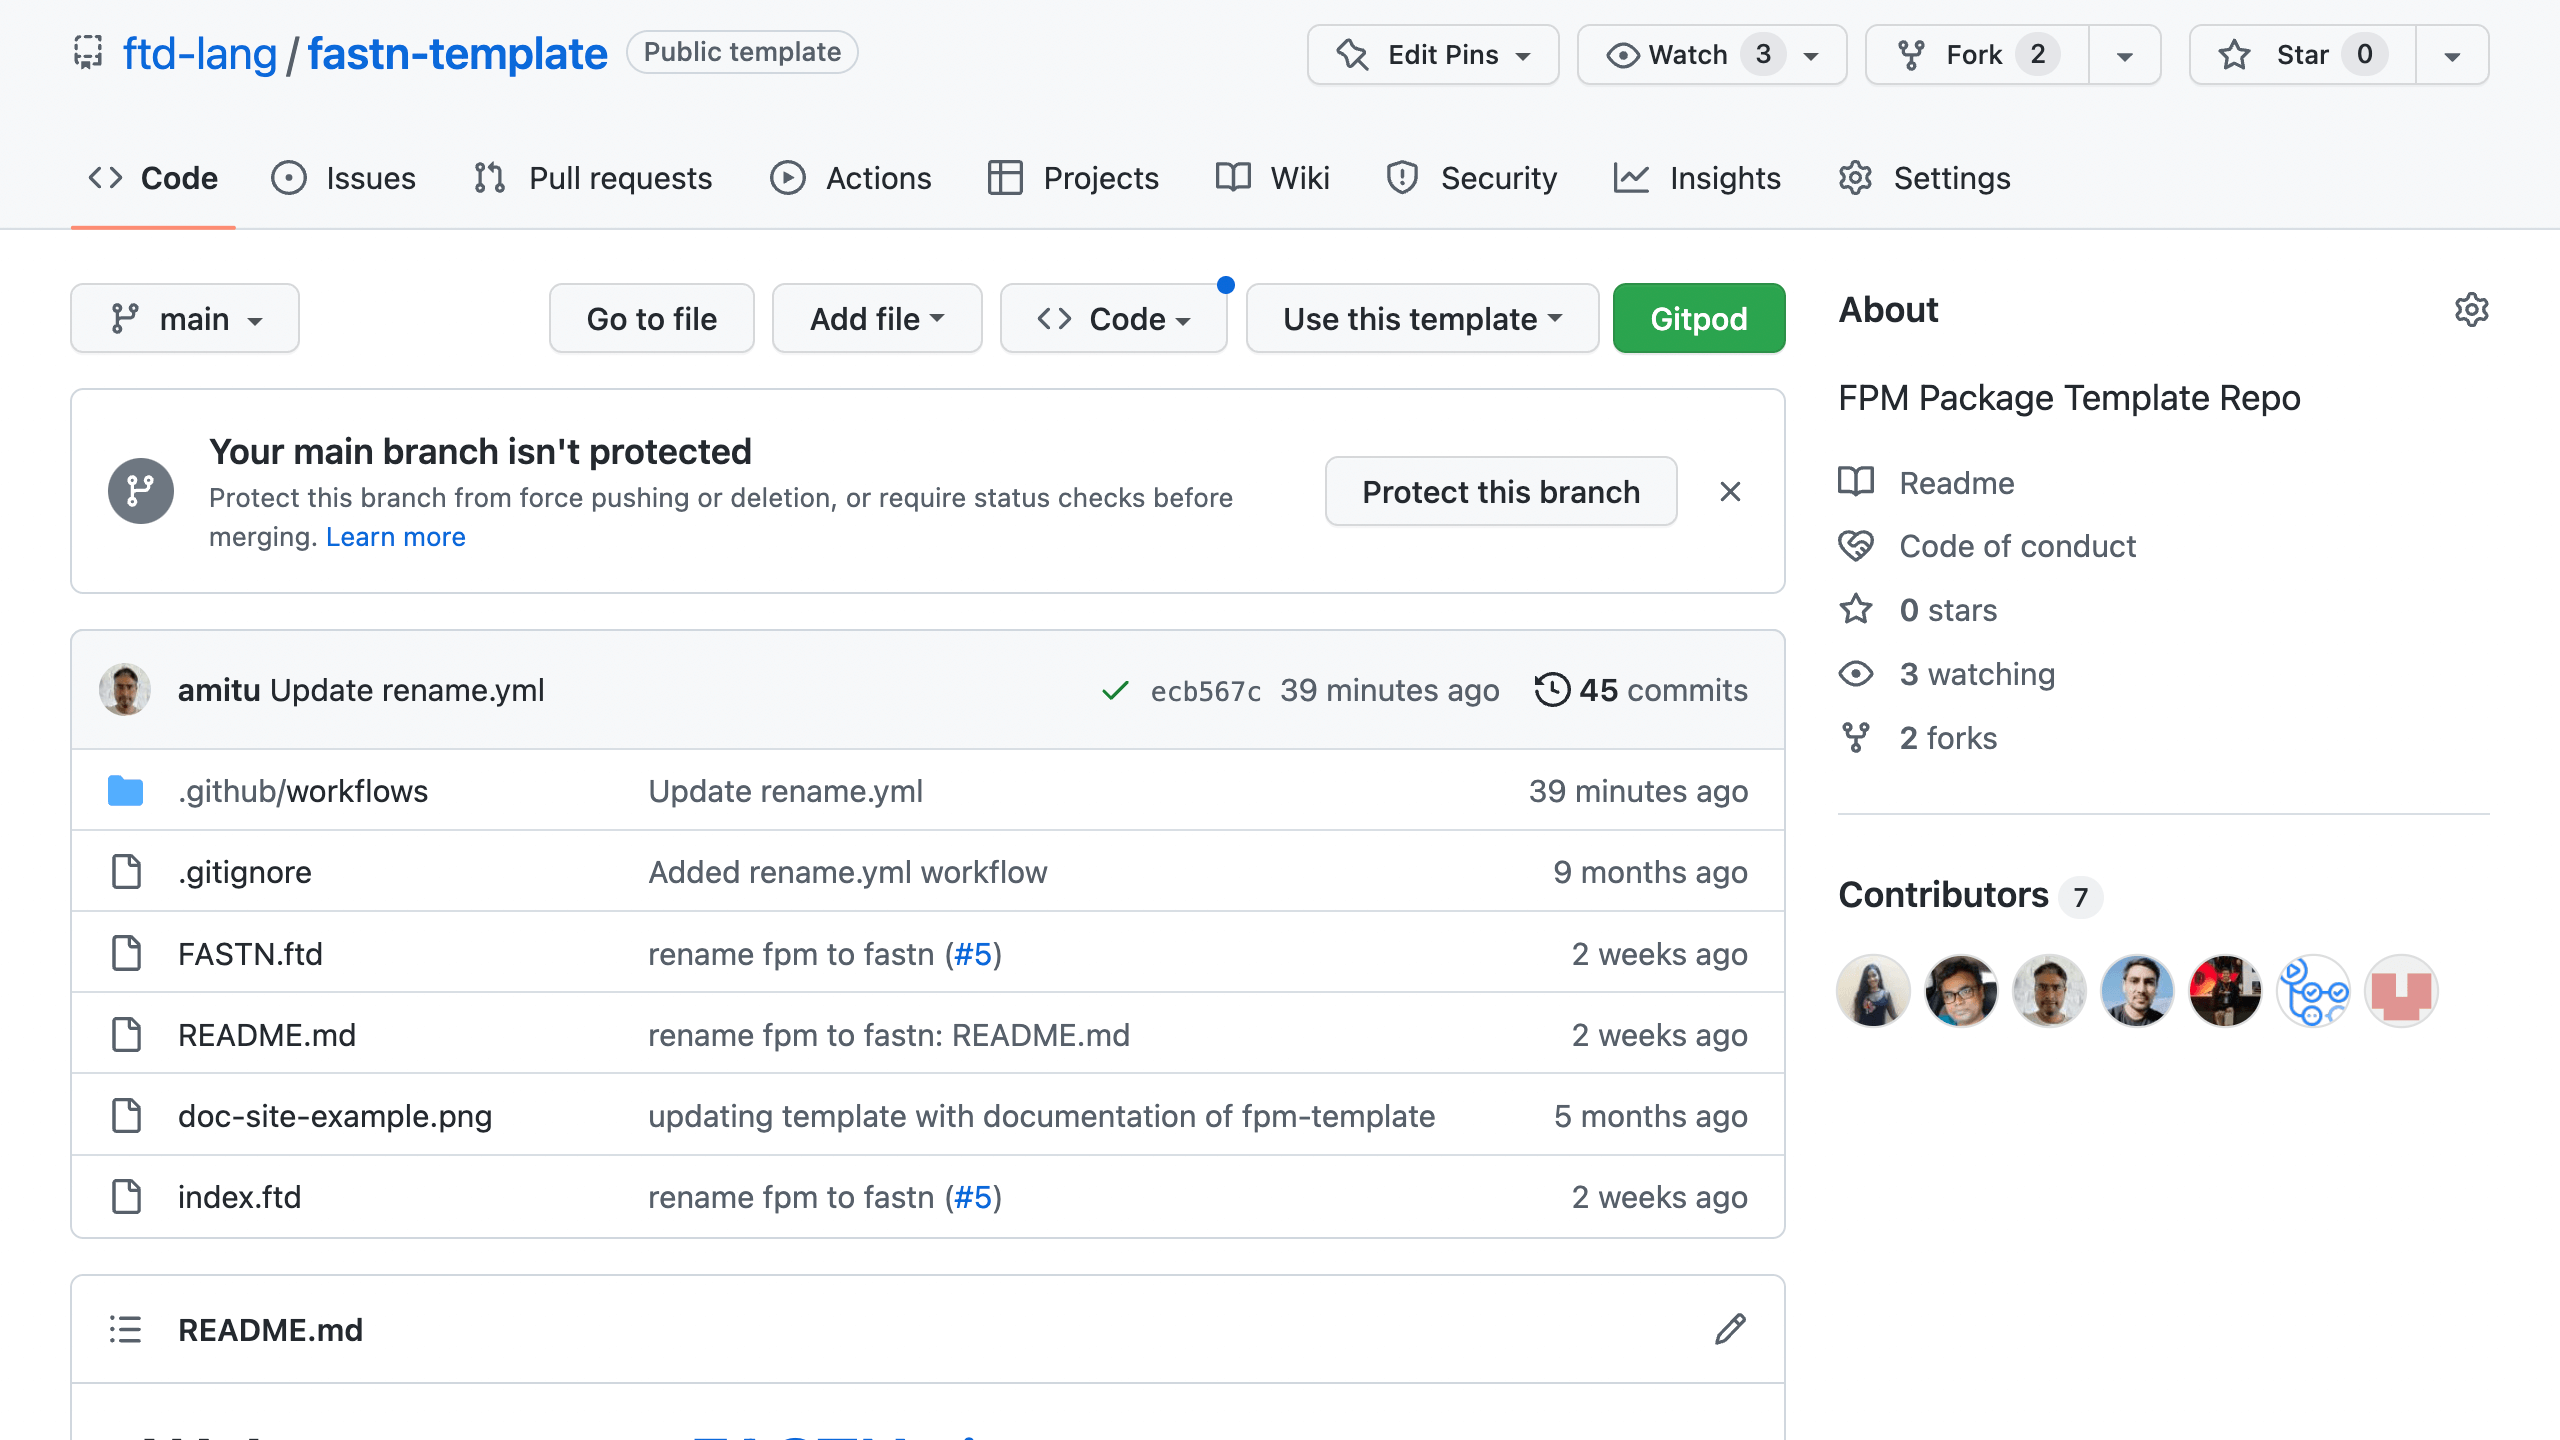The height and width of the screenshot is (1440, 2560).
Task: Open the fastn-template repository name link
Action: pyautogui.click(x=457, y=53)
